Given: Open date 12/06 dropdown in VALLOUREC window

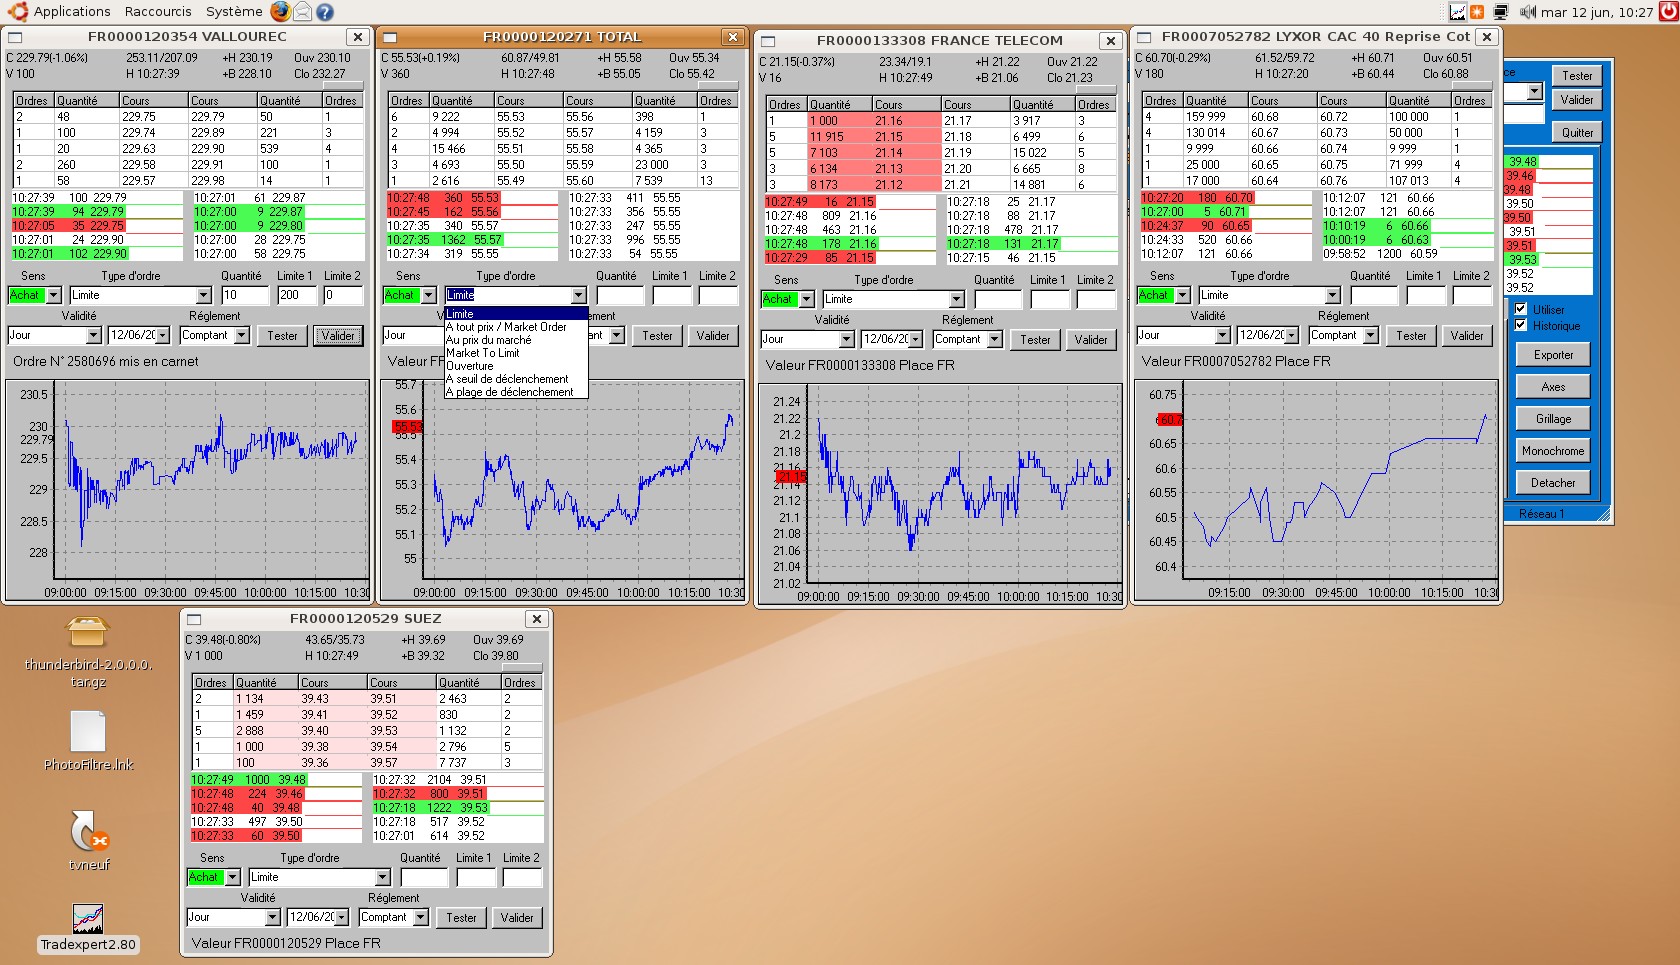Looking at the screenshot, I should (x=164, y=335).
